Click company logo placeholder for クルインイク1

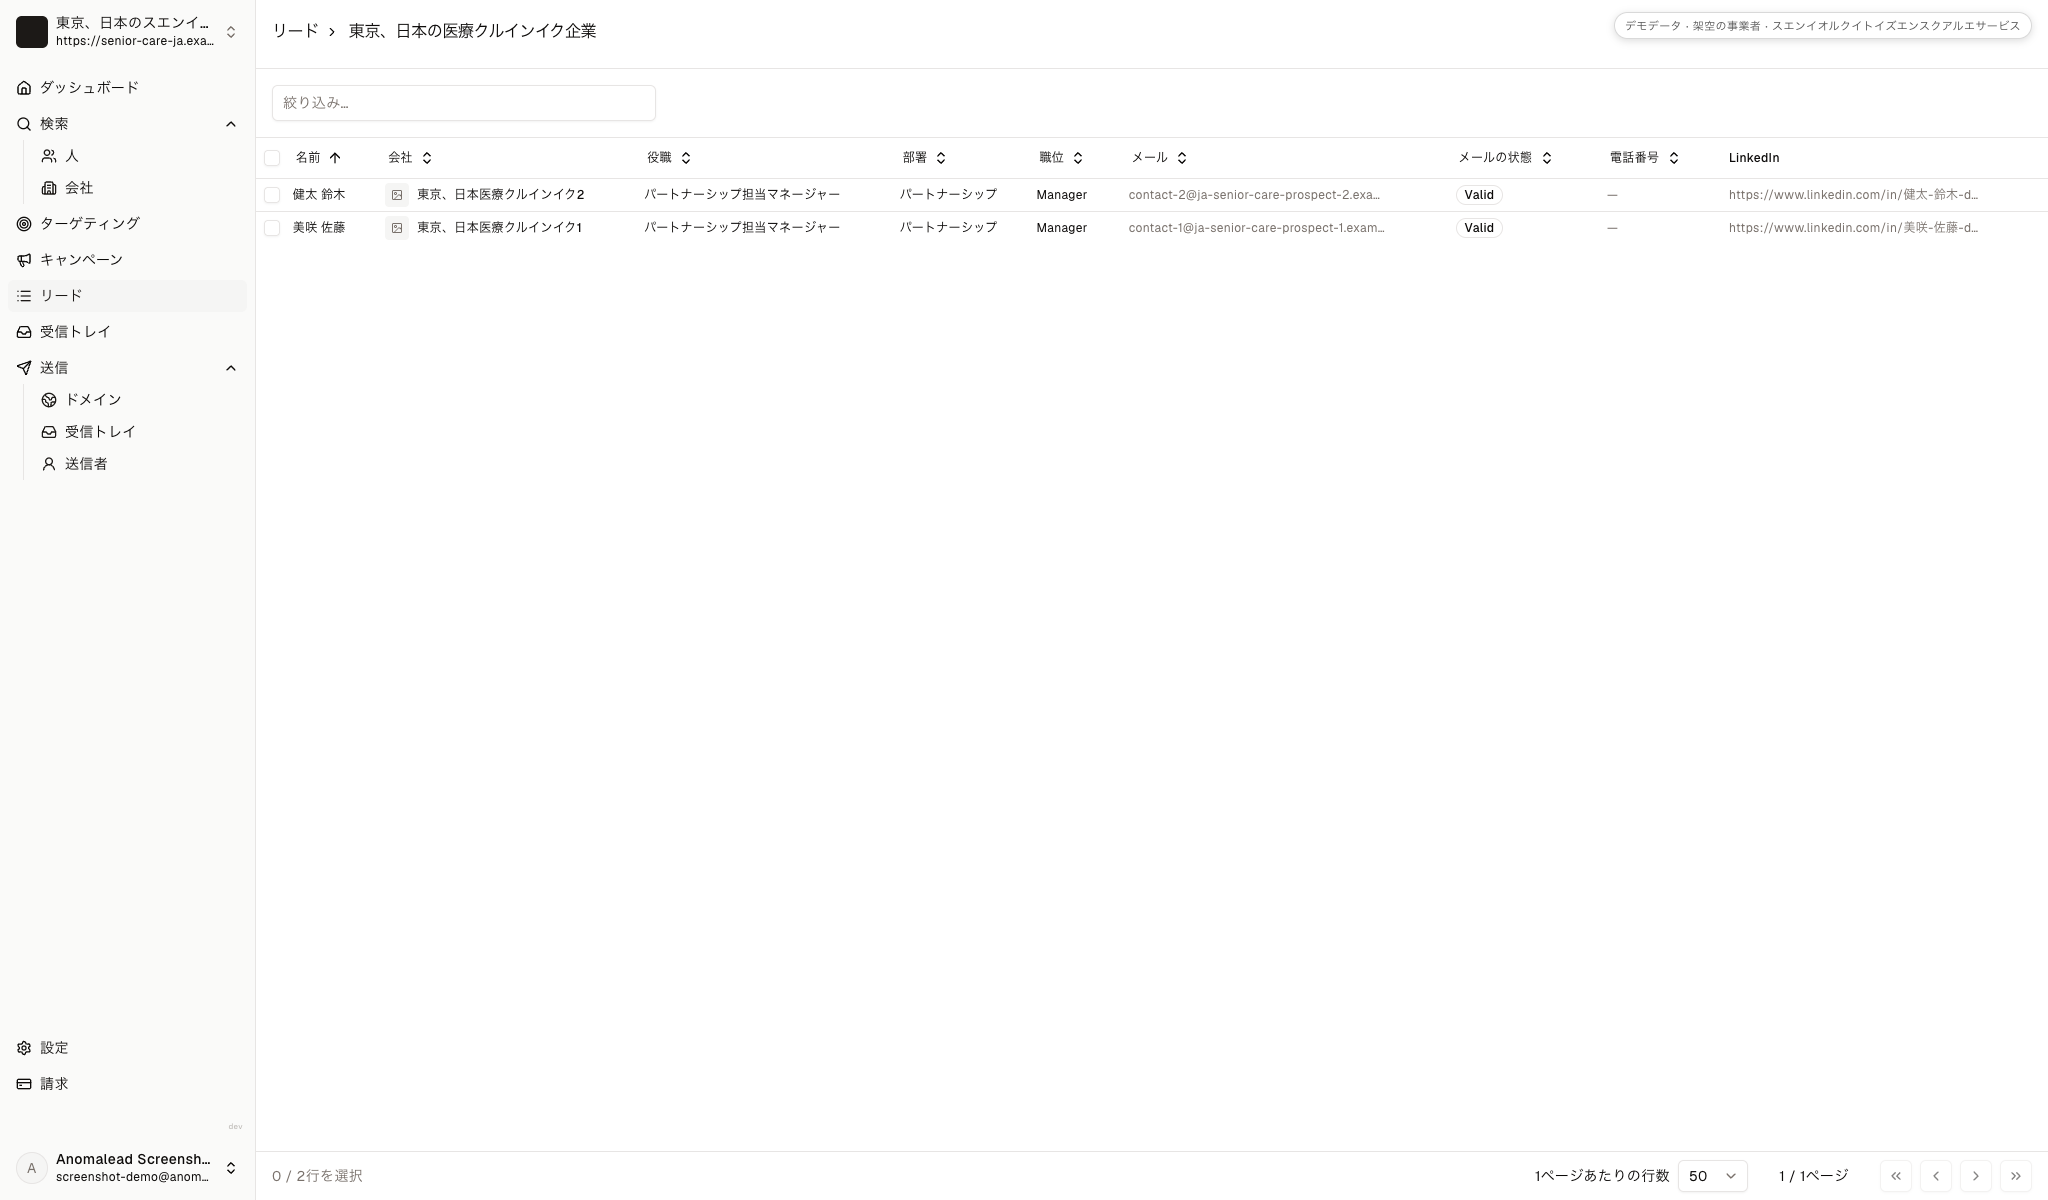[397, 228]
